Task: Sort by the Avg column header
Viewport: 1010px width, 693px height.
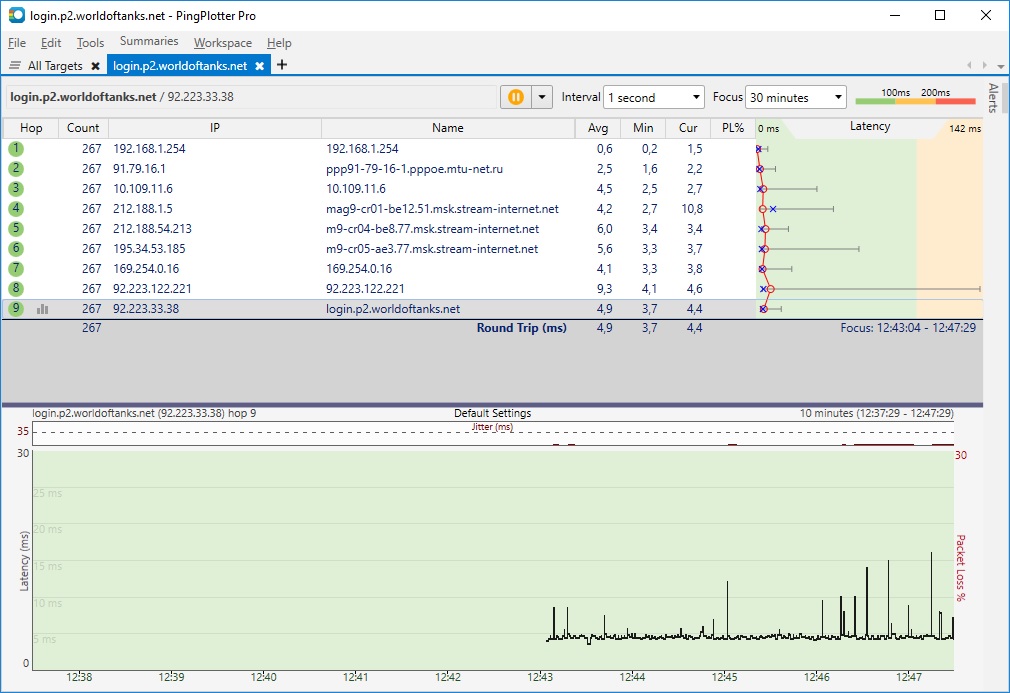Action: coord(597,128)
